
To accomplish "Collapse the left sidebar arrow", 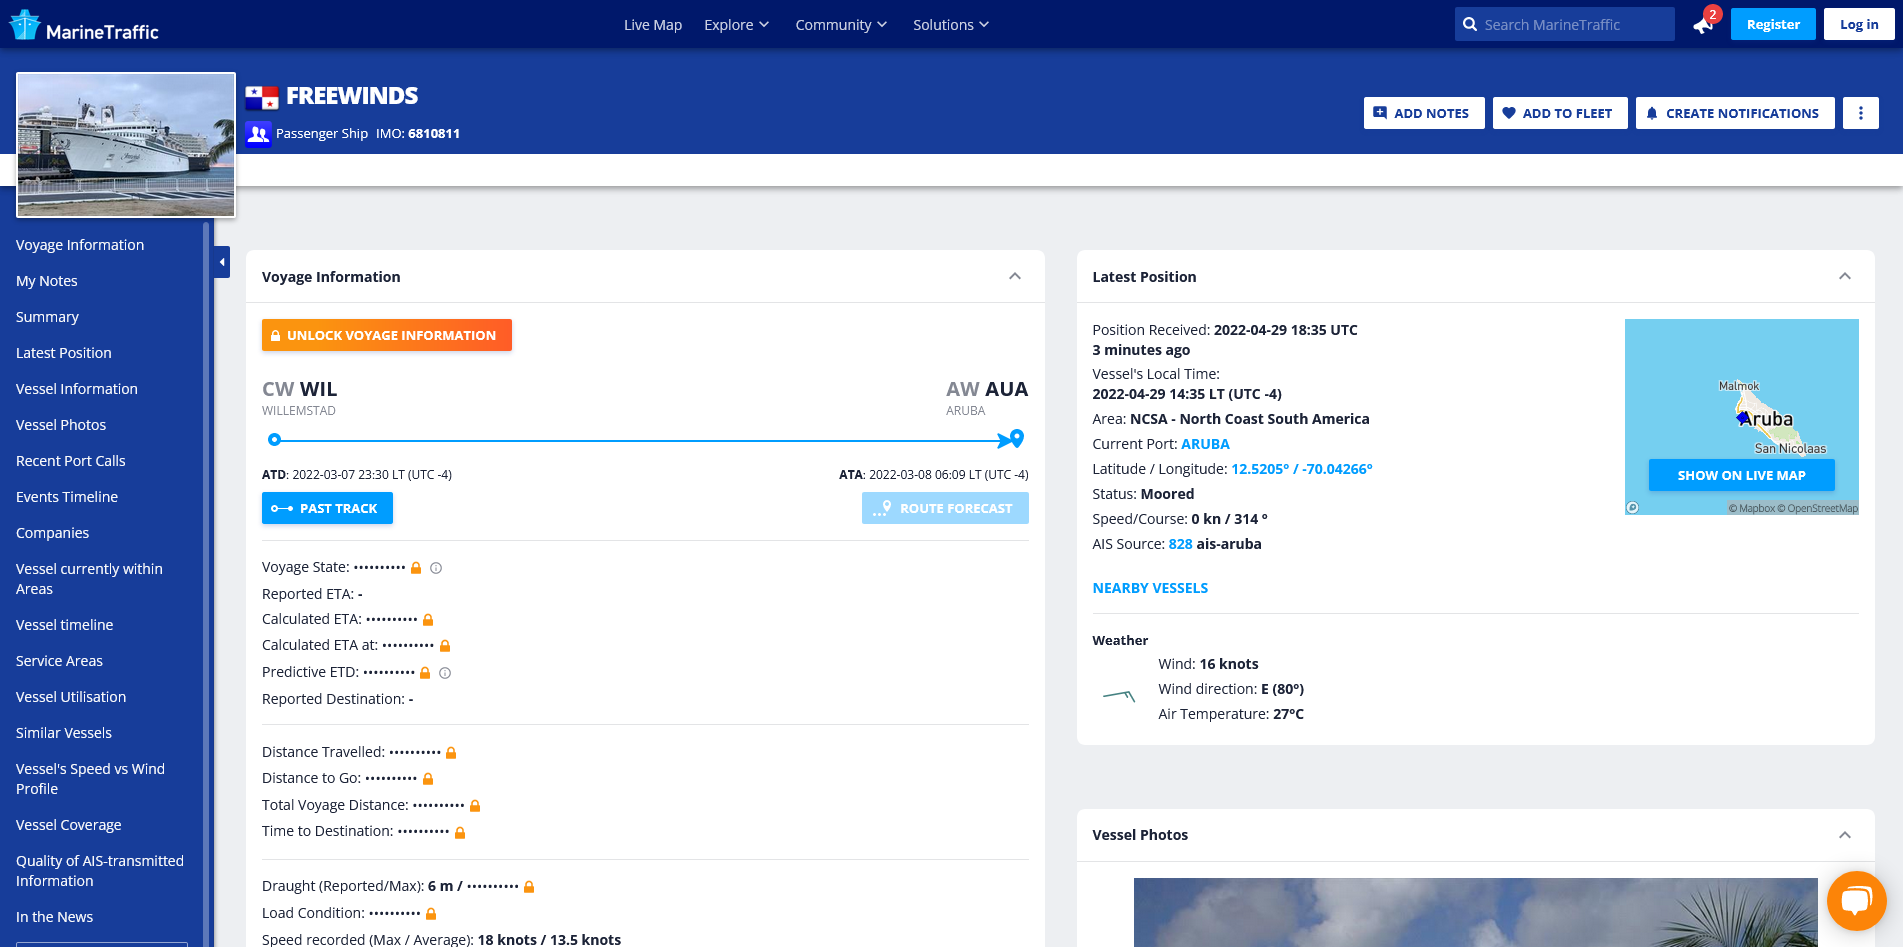I will click(222, 262).
